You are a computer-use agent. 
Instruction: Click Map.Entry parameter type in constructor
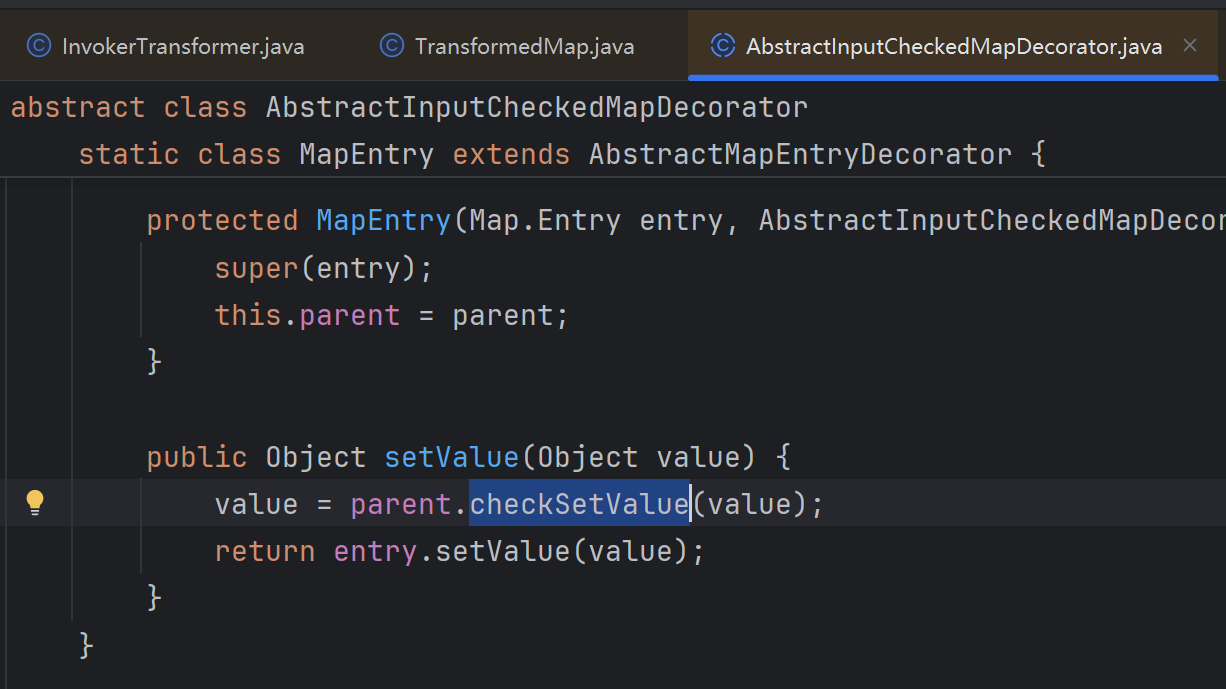tap(544, 220)
